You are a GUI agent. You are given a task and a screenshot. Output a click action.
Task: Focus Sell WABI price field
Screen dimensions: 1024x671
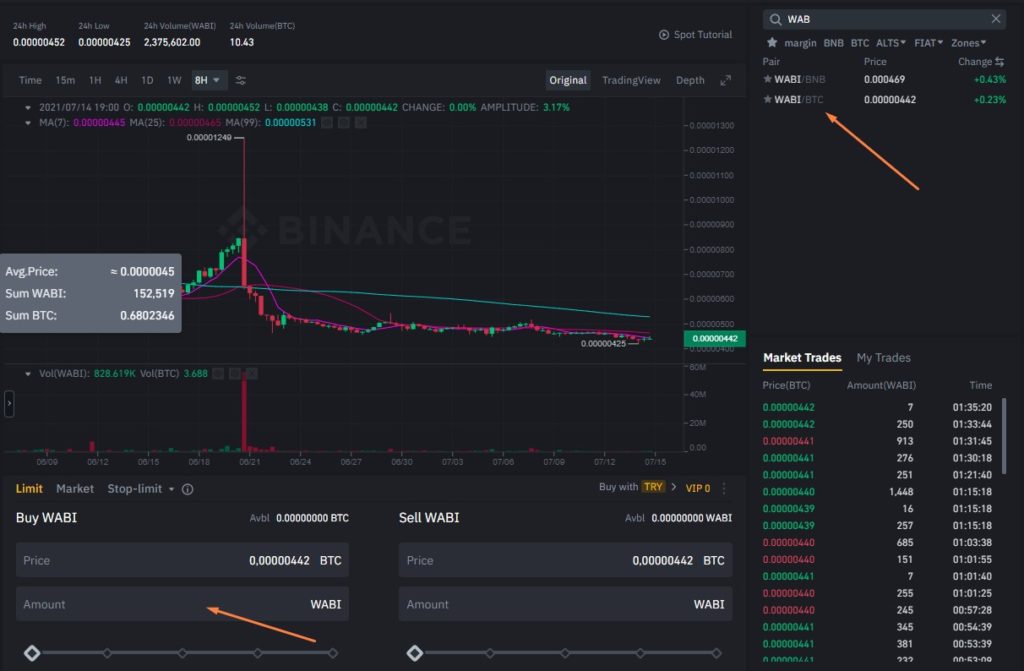click(565, 561)
